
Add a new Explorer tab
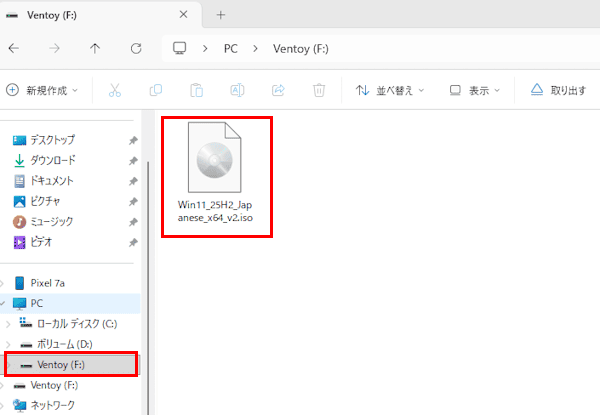pyautogui.click(x=221, y=15)
